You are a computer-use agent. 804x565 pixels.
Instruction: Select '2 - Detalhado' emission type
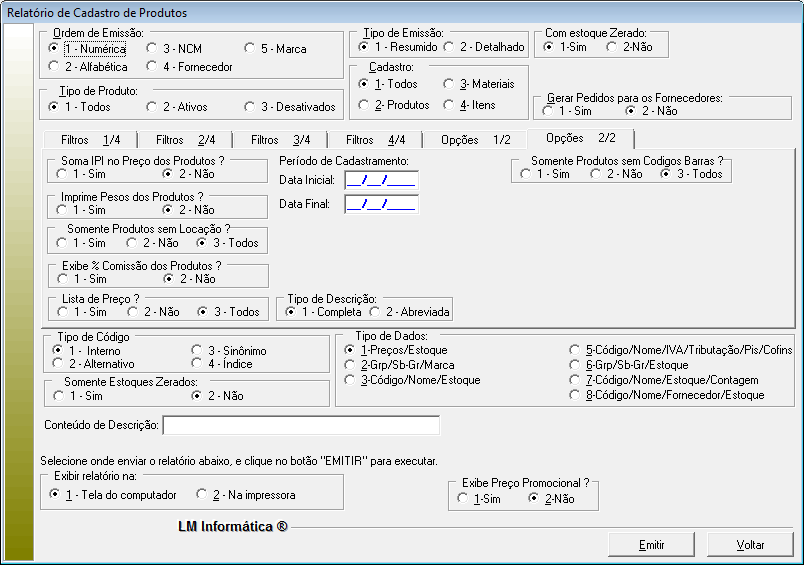coord(450,47)
